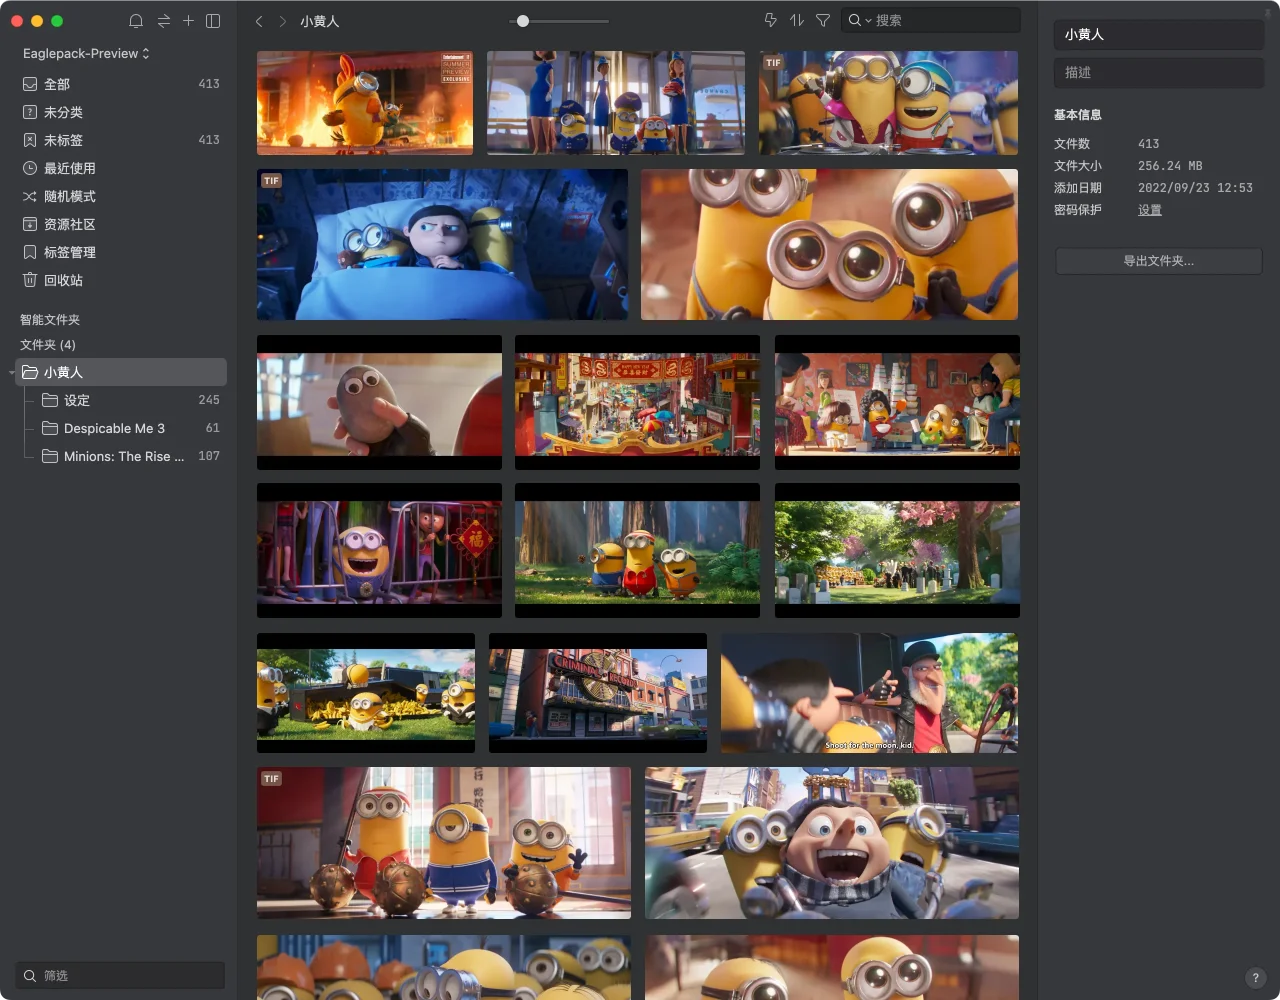Select the cherry blossom cemetery thumbnail

[x=897, y=550]
